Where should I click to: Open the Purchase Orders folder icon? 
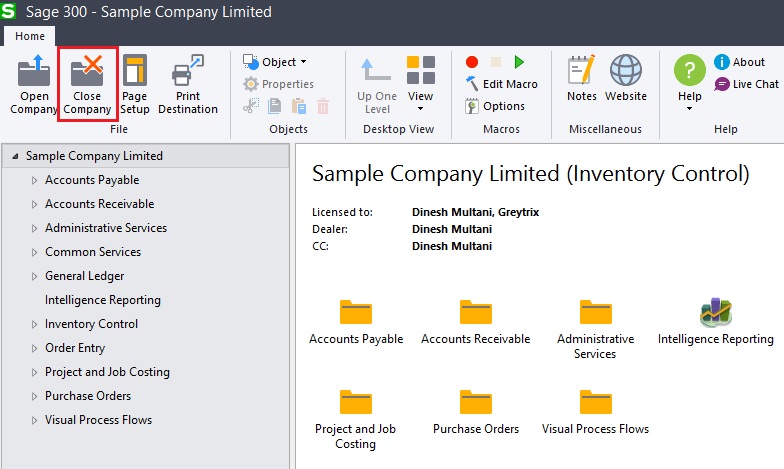point(476,402)
